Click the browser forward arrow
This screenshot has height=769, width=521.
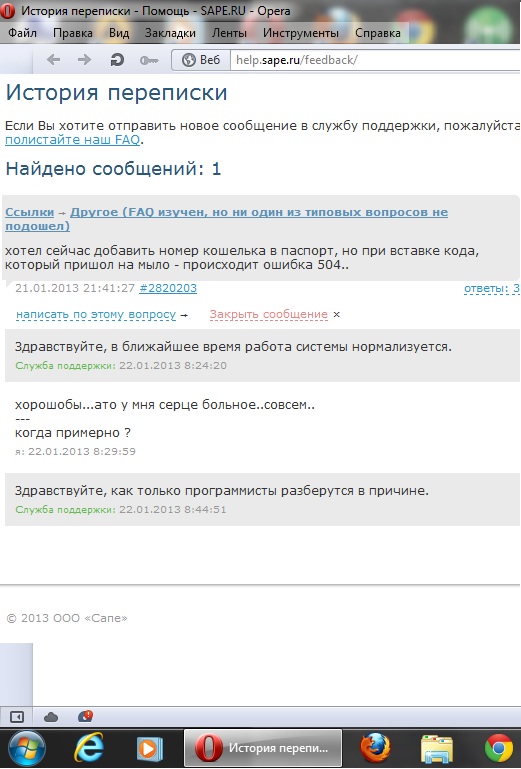pos(84,60)
